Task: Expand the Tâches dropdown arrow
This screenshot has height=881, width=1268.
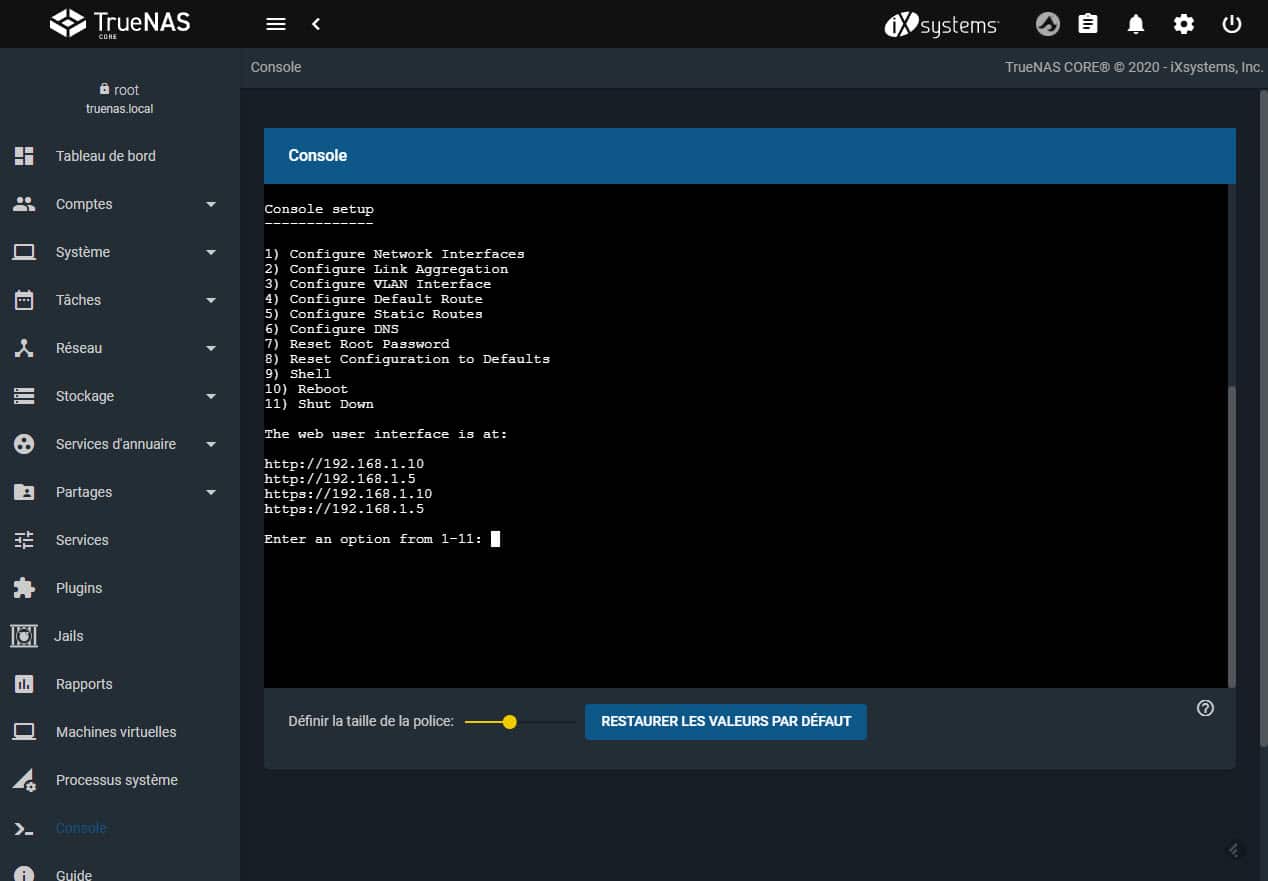Action: pos(211,300)
